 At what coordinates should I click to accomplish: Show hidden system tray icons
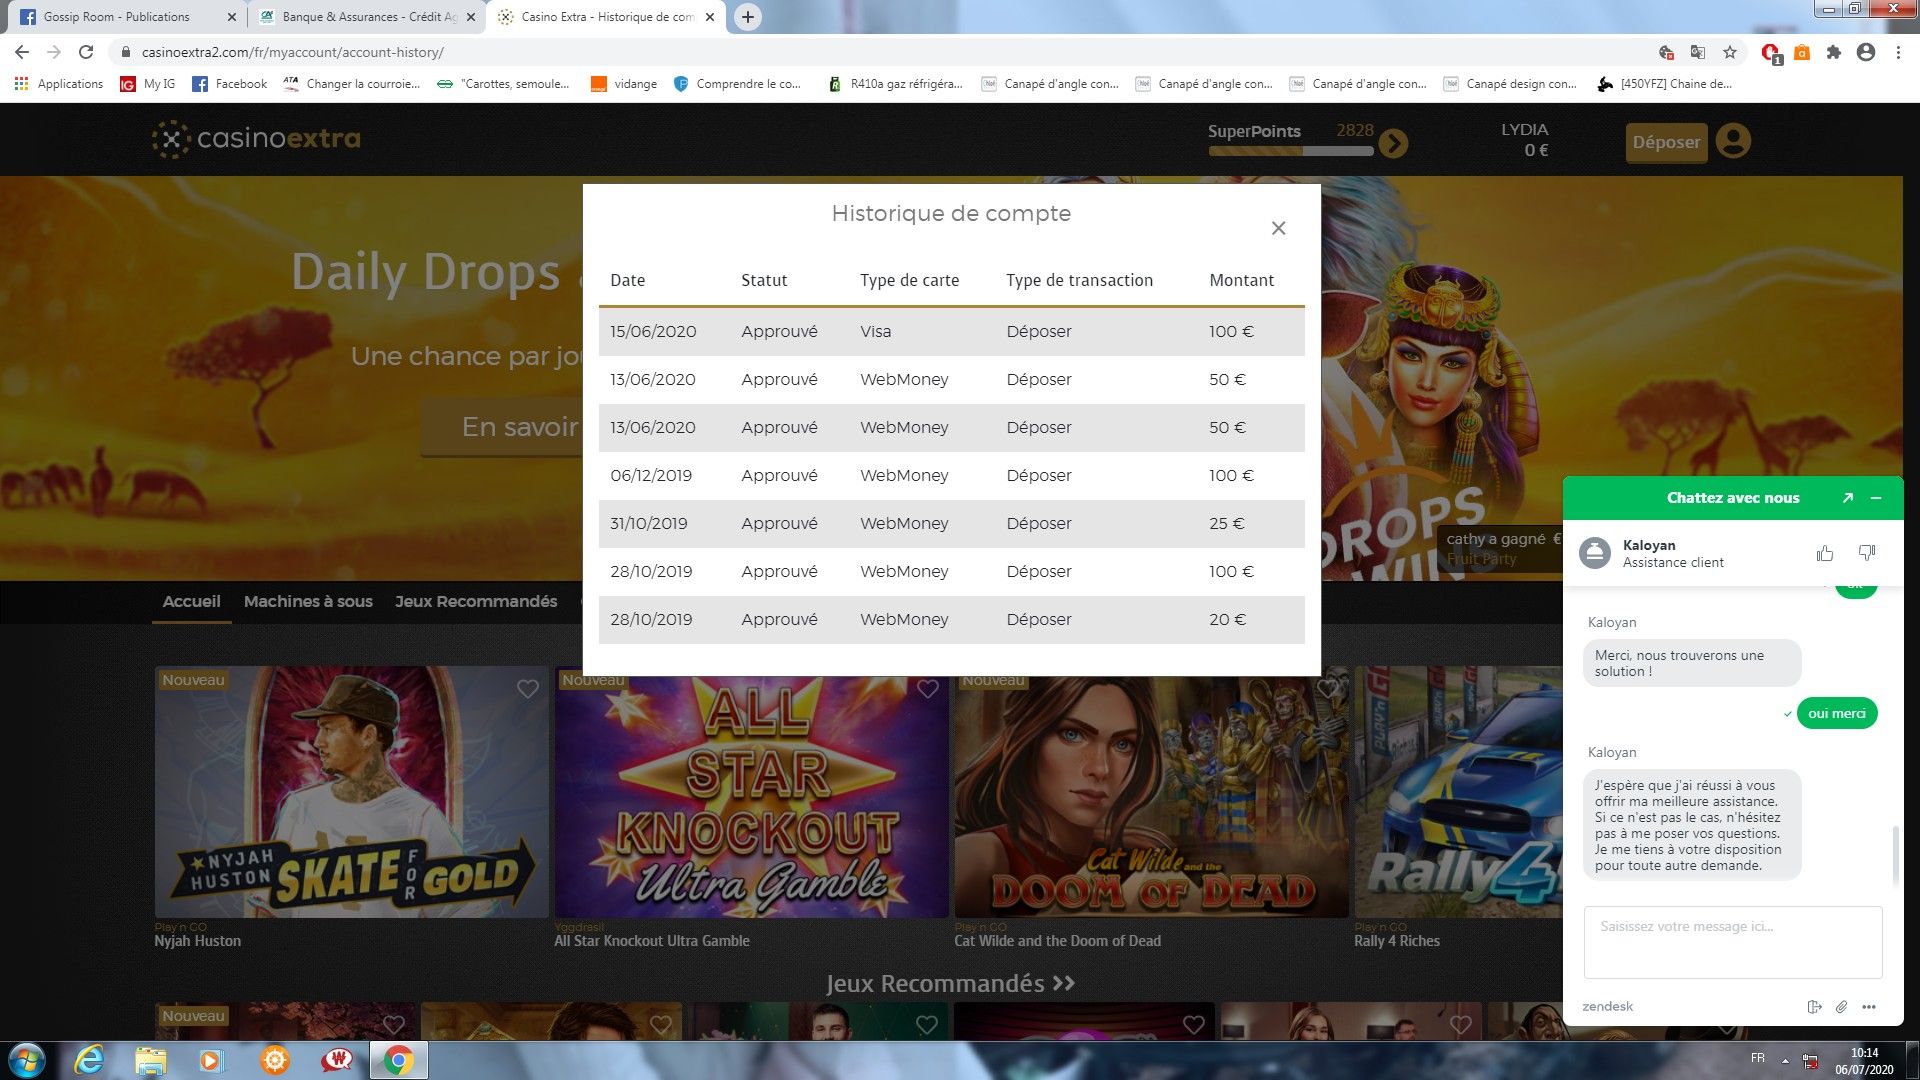coord(1785,1060)
